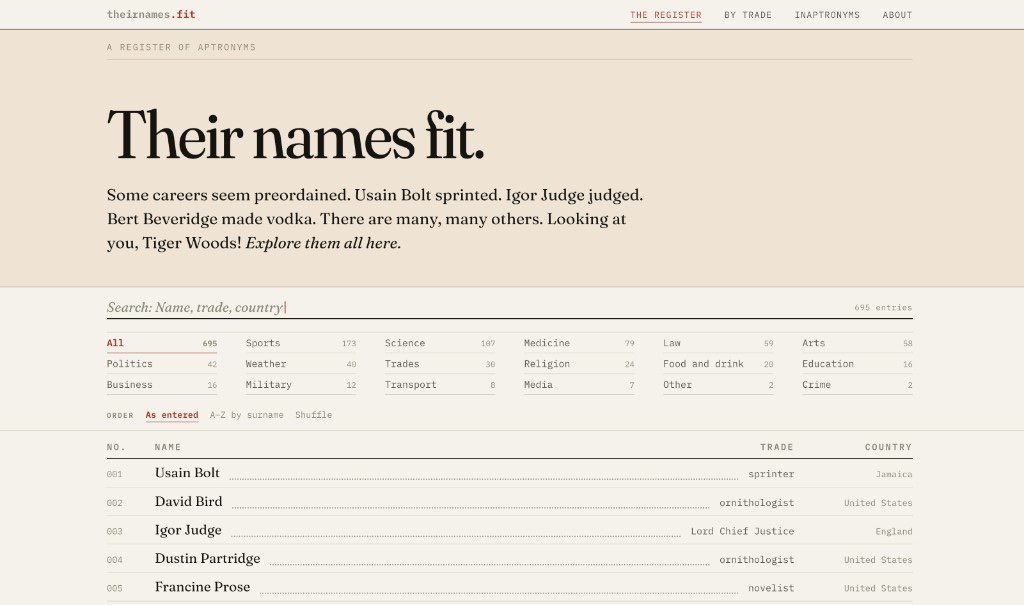
Task: Choose the Military category
Action: [x=300, y=385]
